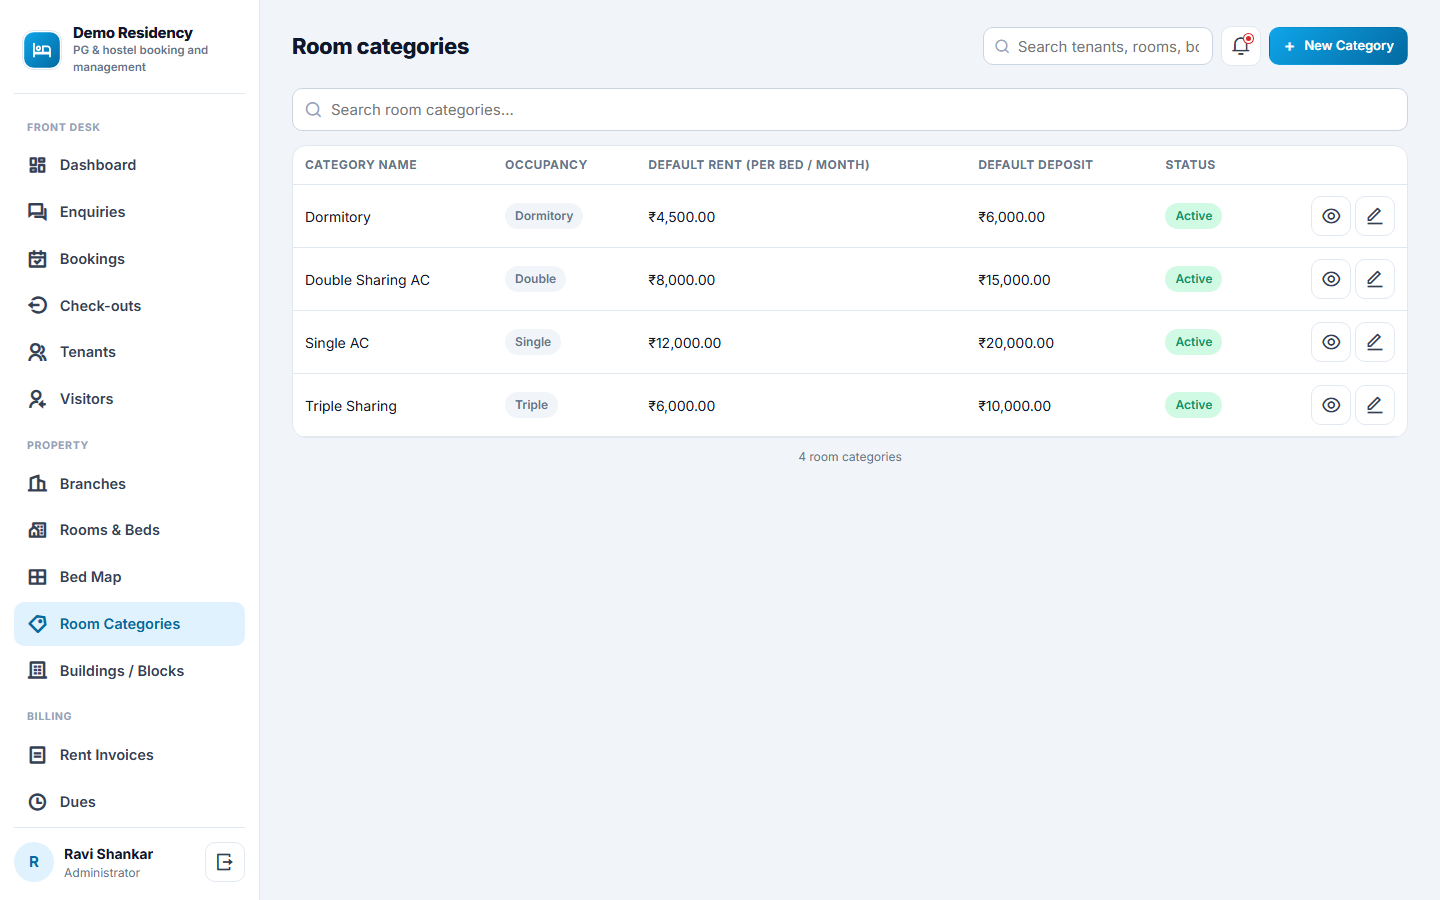
Task: Click the New Category button
Action: click(x=1338, y=46)
